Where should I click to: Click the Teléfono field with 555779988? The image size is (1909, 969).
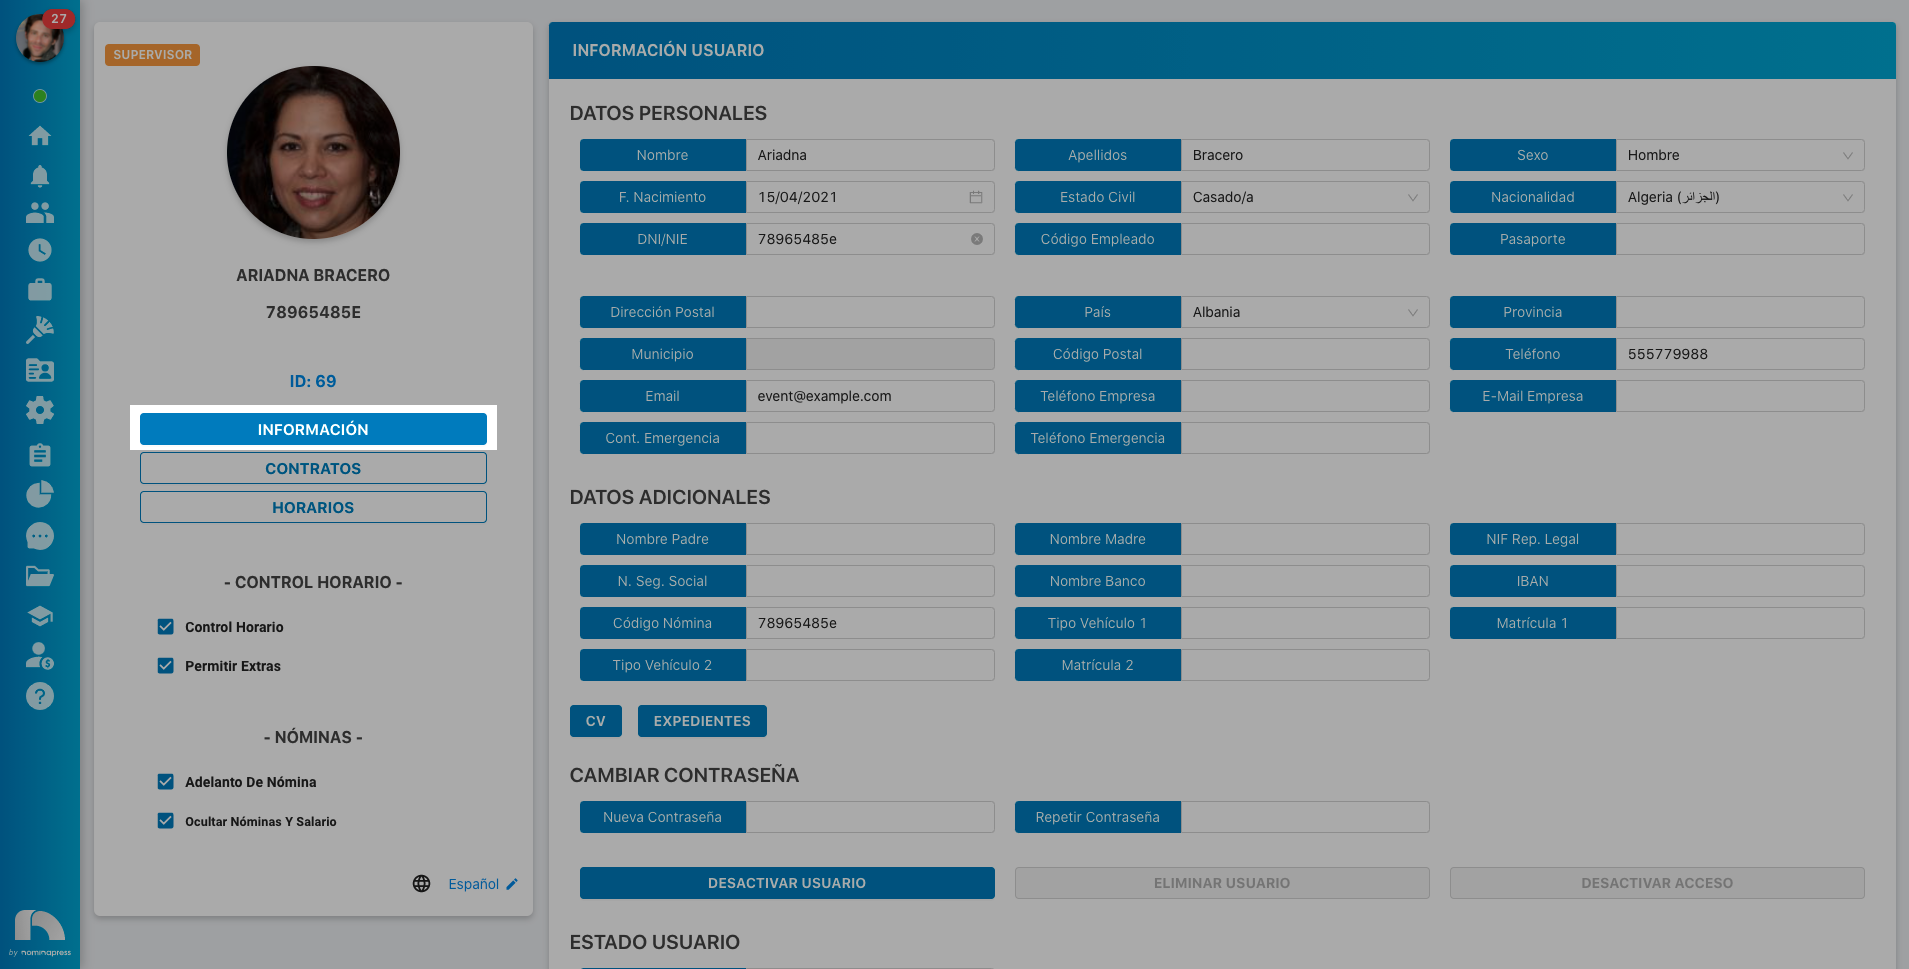[x=1740, y=354]
